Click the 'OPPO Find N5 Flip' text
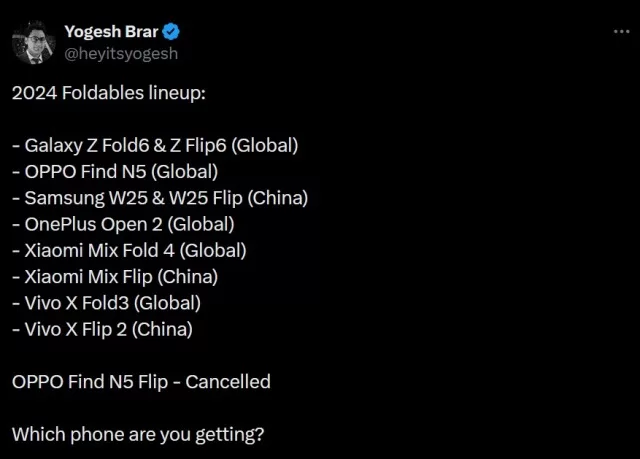The height and width of the screenshot is (459, 640). [x=90, y=382]
